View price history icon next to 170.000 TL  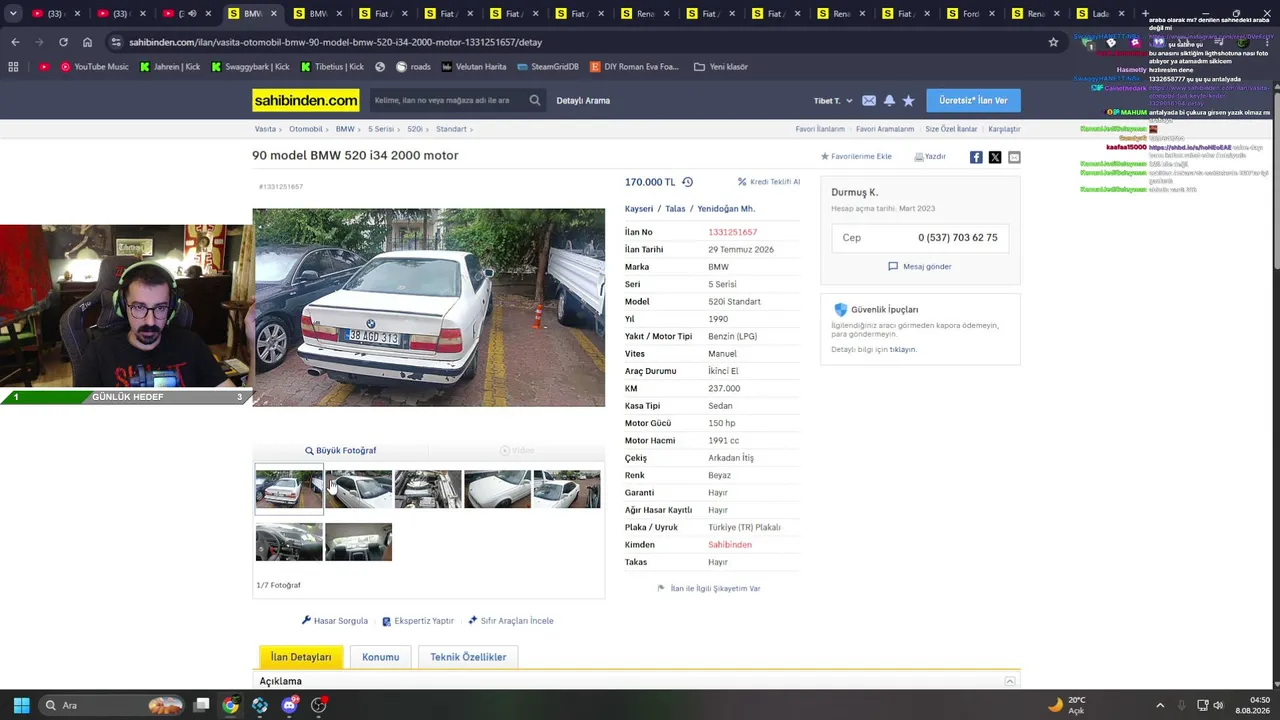click(687, 182)
